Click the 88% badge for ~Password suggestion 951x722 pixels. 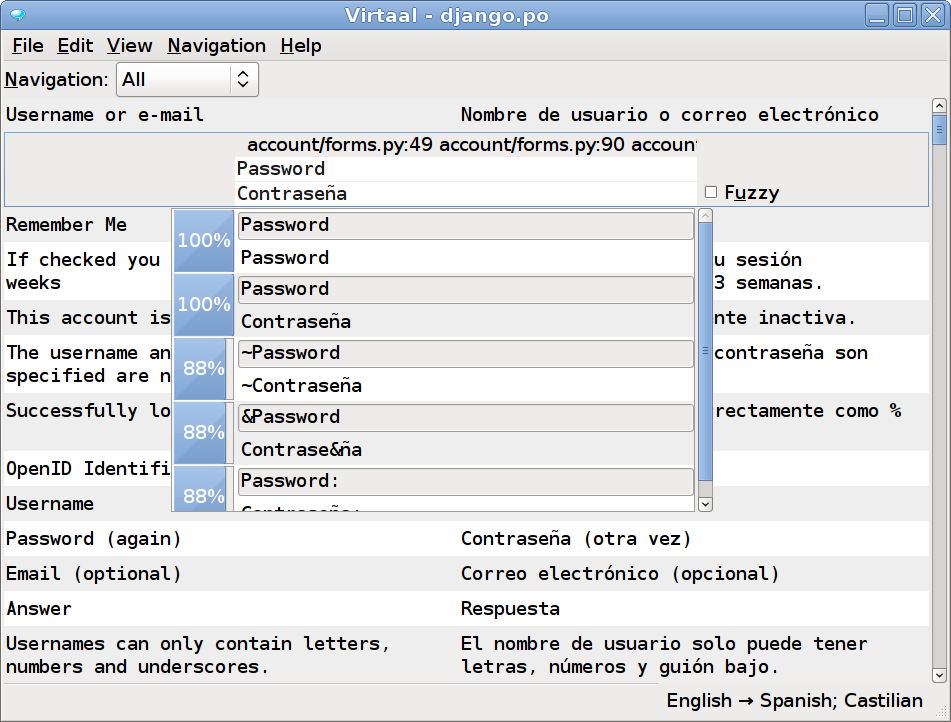(203, 368)
